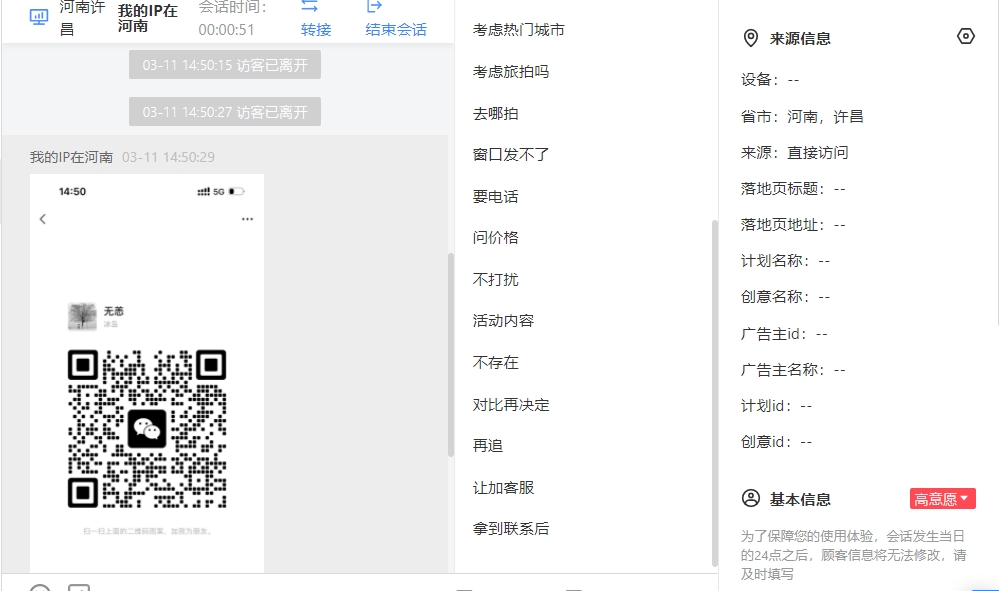Open the 高意愿 intent dropdown

[942, 499]
